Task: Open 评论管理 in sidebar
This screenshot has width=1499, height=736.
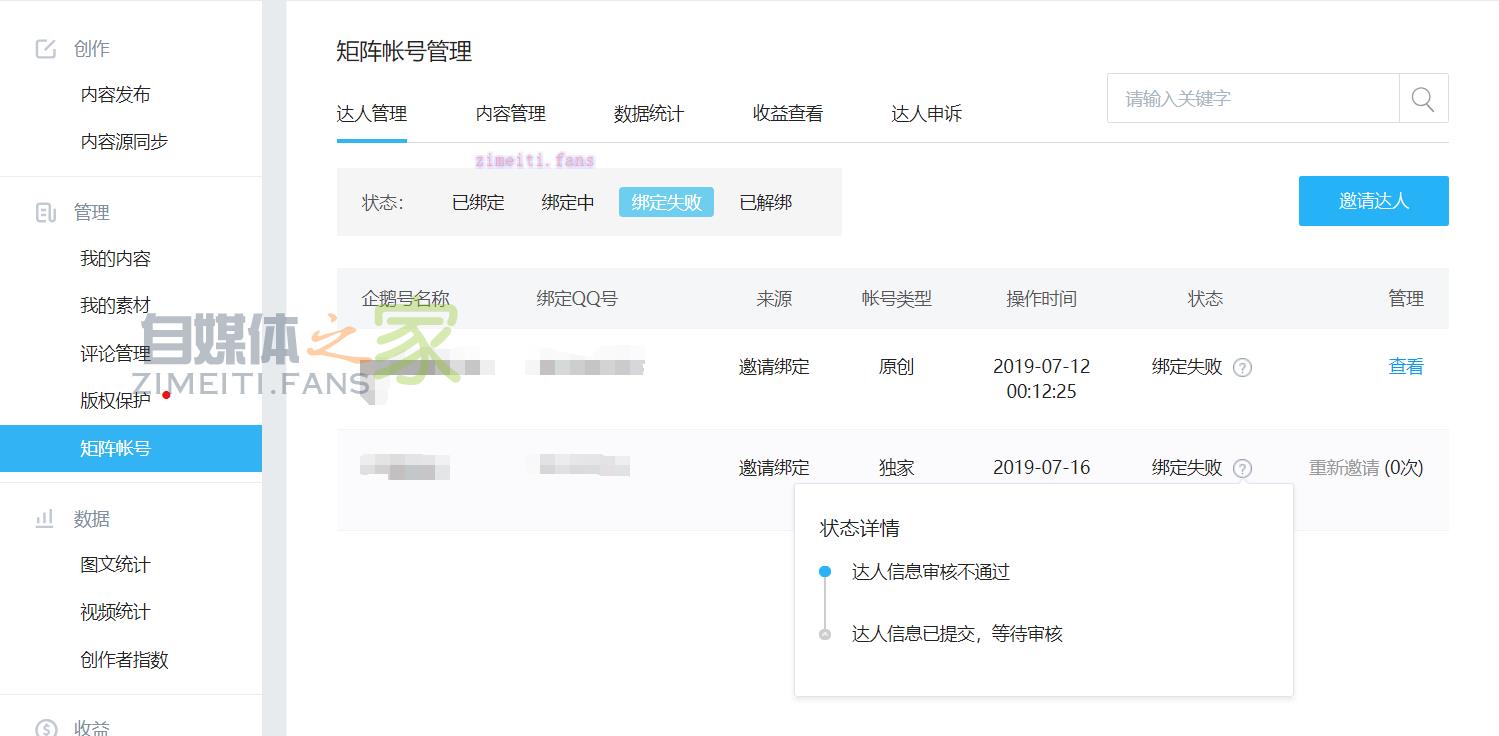Action: tap(115, 353)
